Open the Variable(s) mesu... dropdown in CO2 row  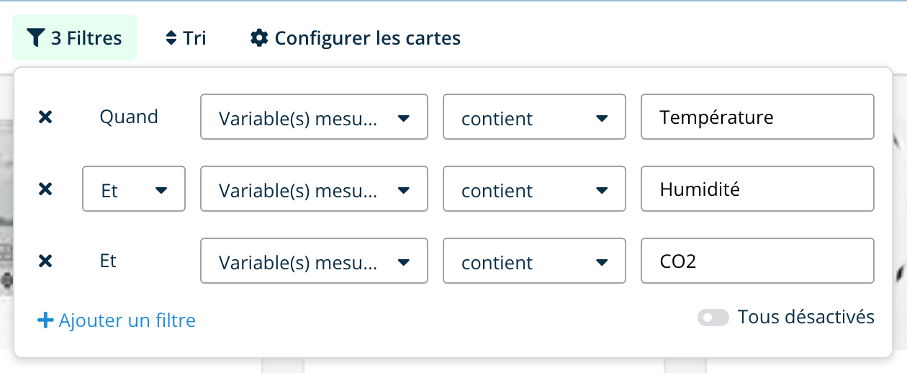pyautogui.click(x=314, y=261)
